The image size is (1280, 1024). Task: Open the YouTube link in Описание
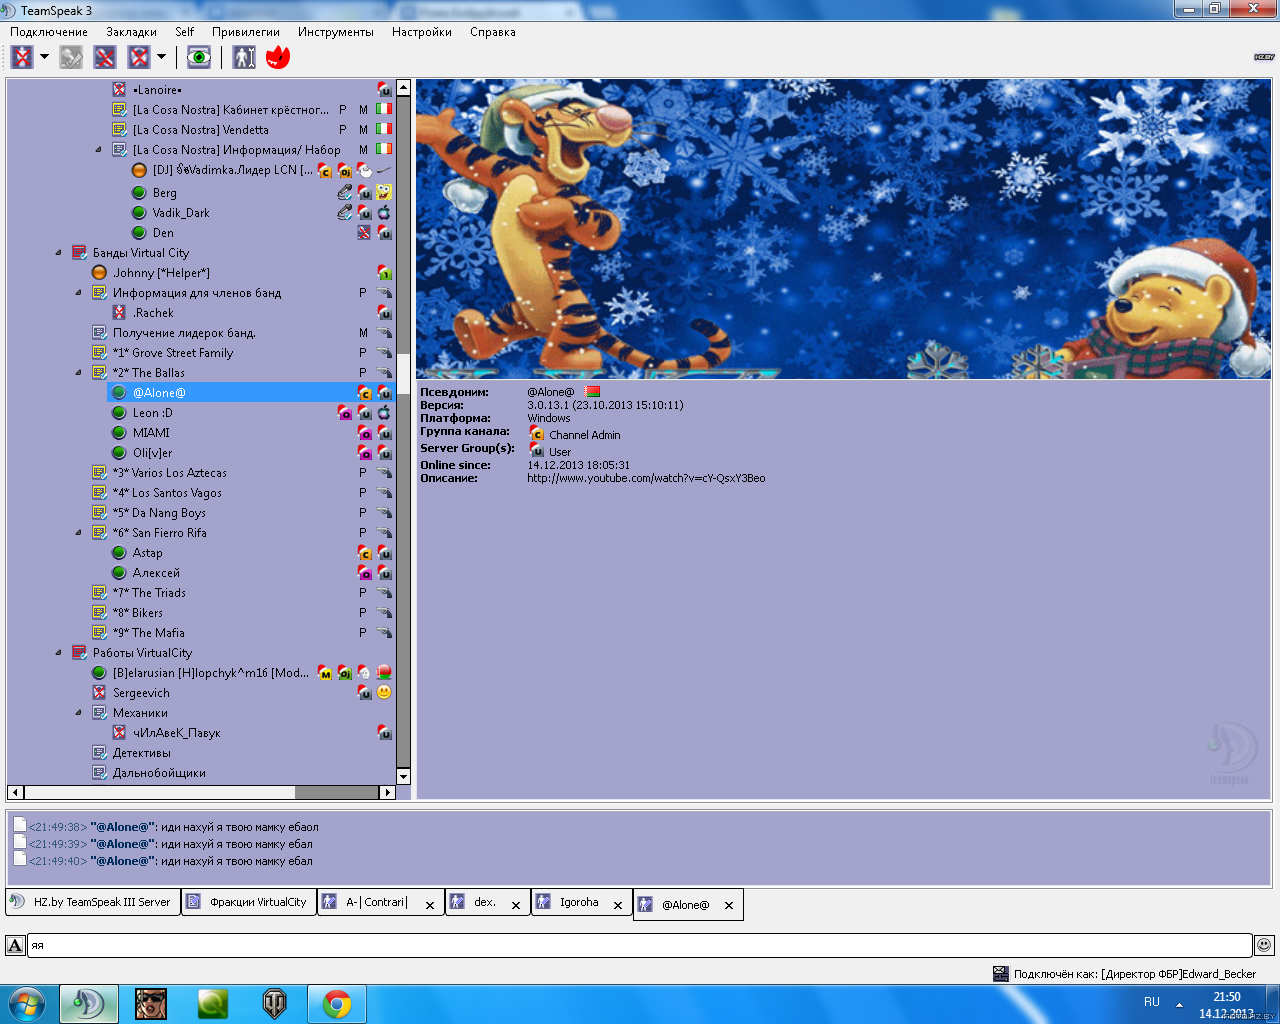(x=646, y=479)
